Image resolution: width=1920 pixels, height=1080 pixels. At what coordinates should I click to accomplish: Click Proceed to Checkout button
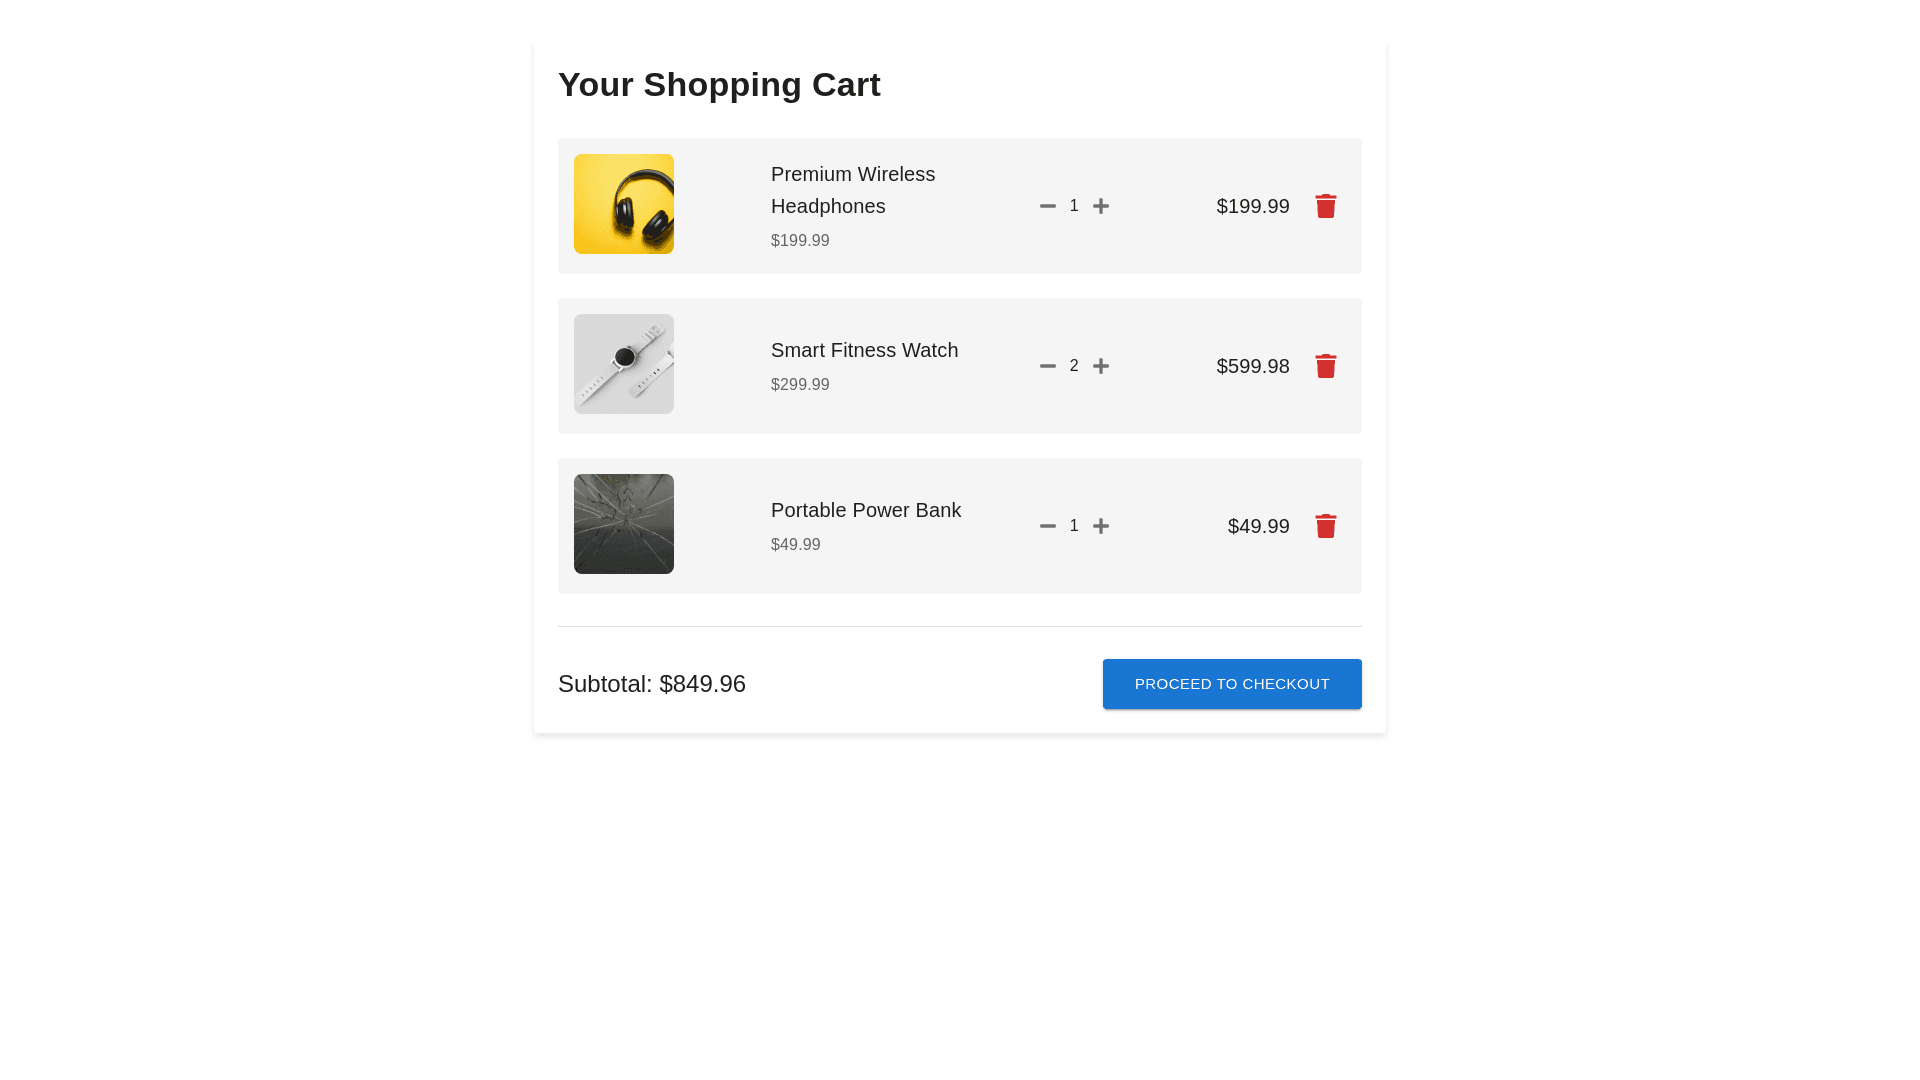(1232, 684)
